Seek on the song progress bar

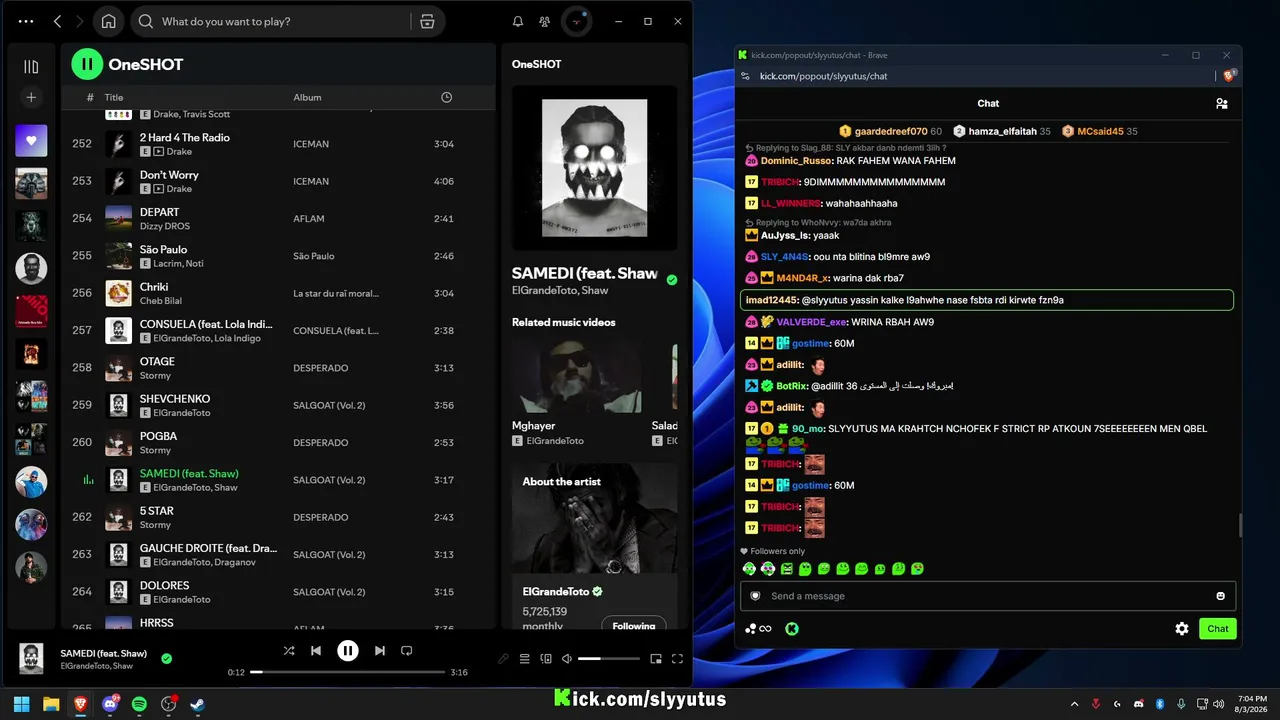tap(347, 672)
